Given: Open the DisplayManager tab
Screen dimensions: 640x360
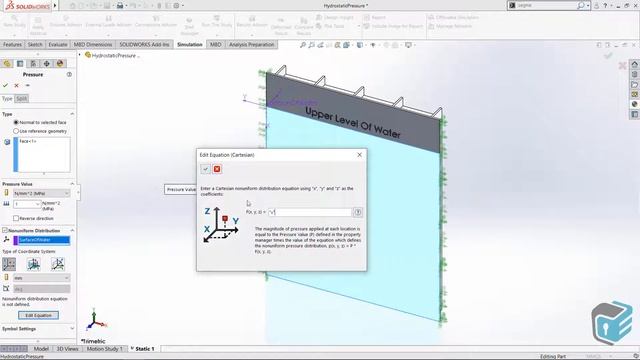Looking at the screenshot, I should pos(60,63).
